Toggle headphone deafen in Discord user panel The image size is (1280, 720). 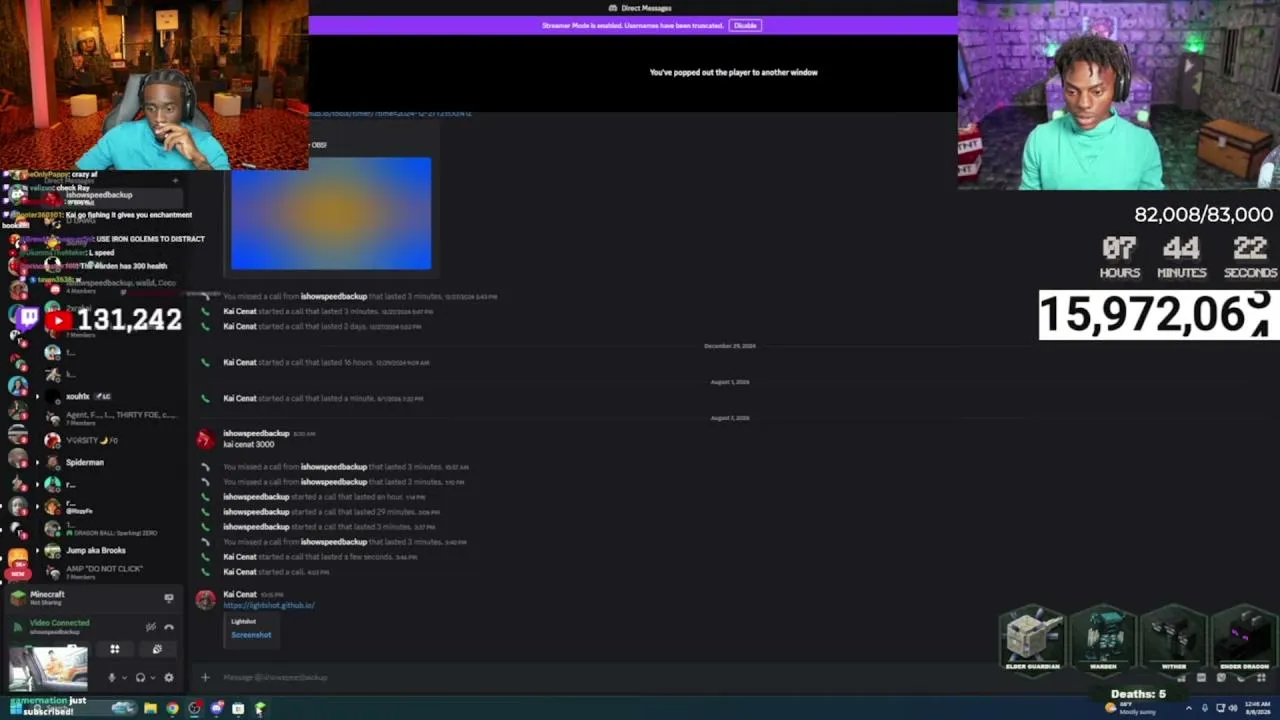[140, 677]
